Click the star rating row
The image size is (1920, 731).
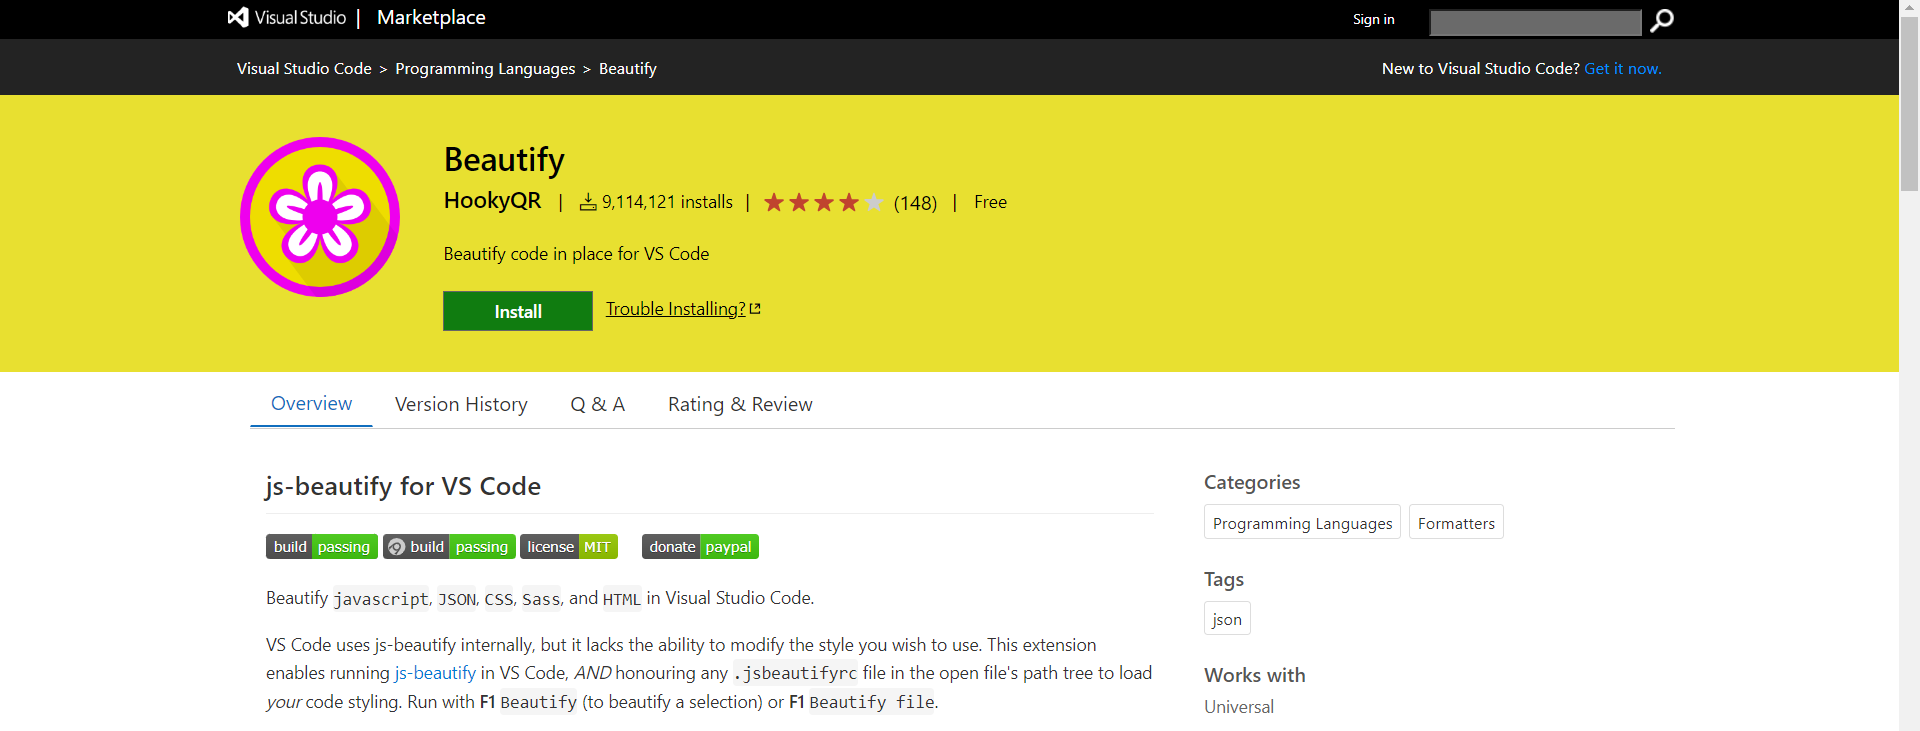click(823, 202)
